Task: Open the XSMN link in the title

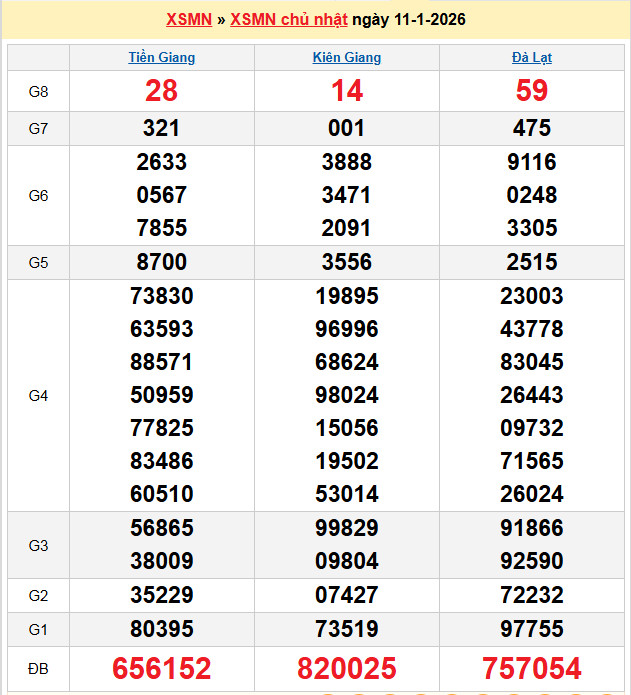Action: pos(189,20)
